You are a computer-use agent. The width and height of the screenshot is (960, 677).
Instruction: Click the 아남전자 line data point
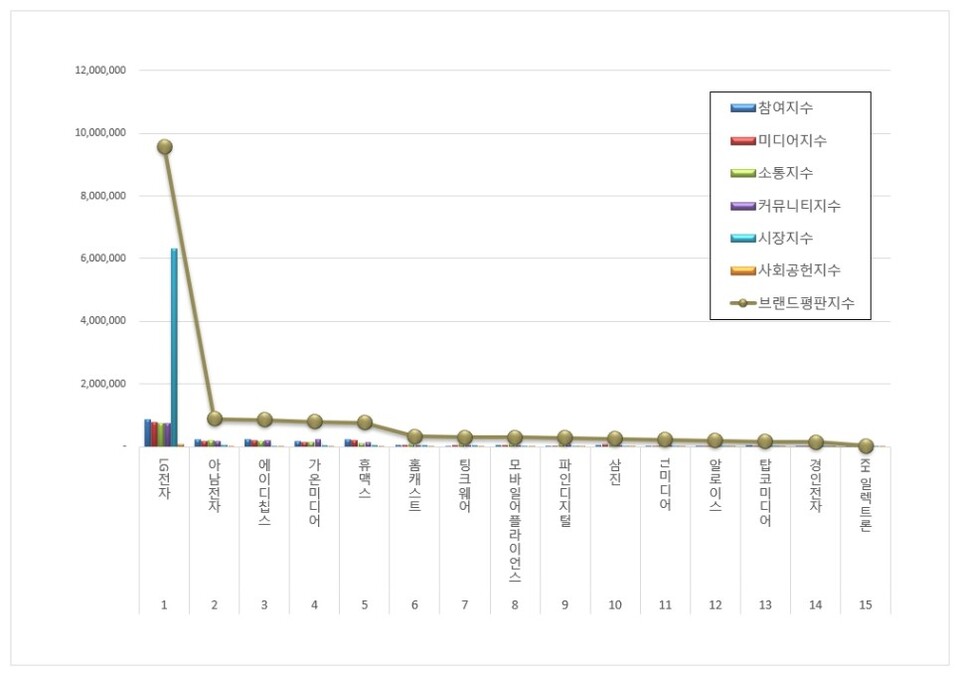tap(214, 418)
